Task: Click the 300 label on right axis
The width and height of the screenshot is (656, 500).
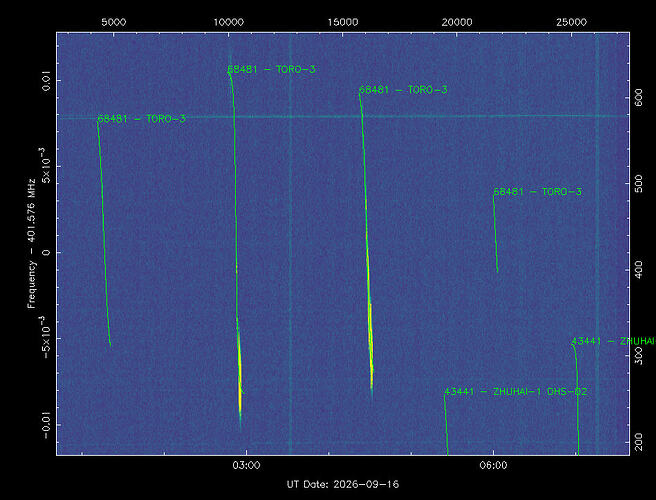Action: (639, 356)
